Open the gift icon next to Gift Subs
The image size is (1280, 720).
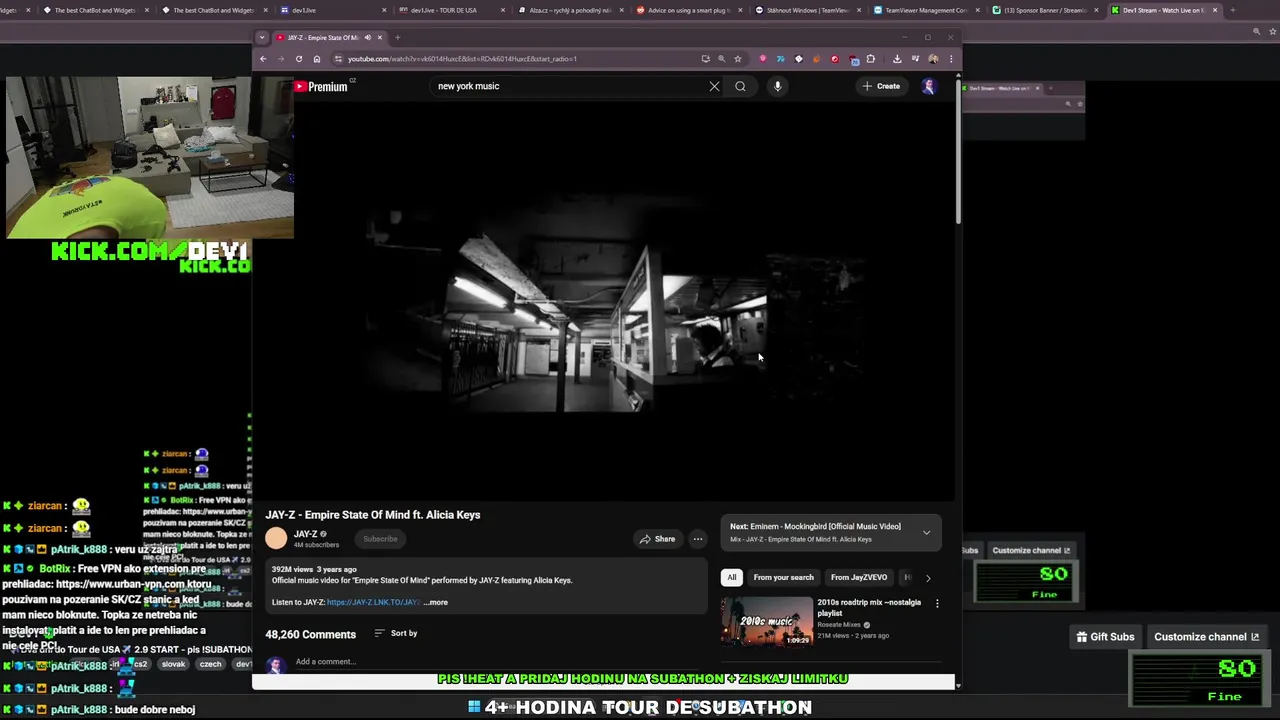coord(1081,637)
